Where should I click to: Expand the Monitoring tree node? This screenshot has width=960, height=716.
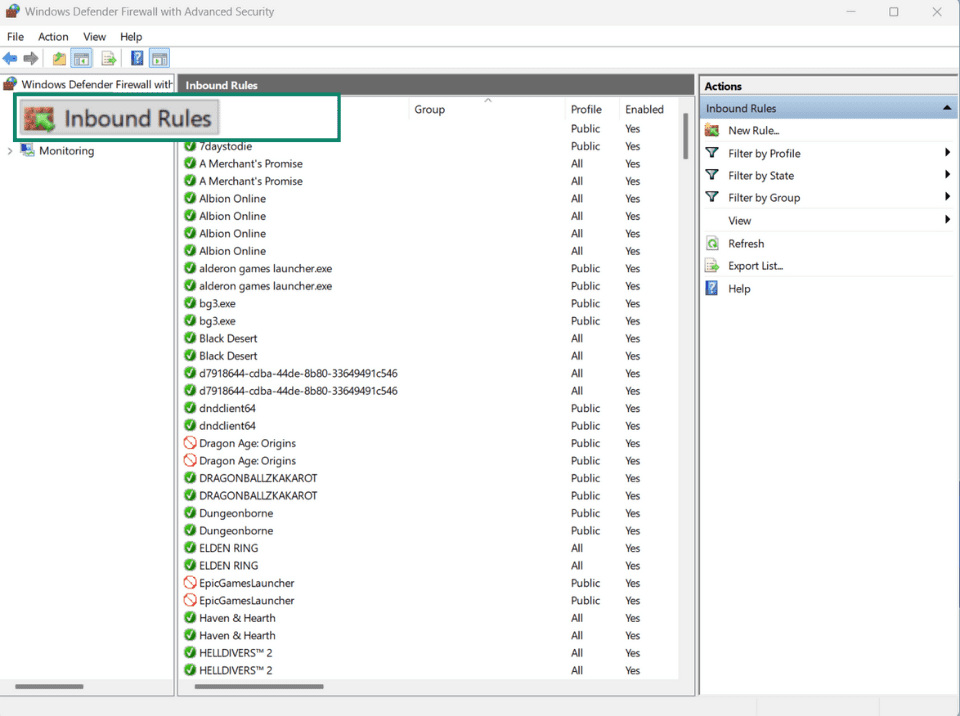[x=9, y=150]
